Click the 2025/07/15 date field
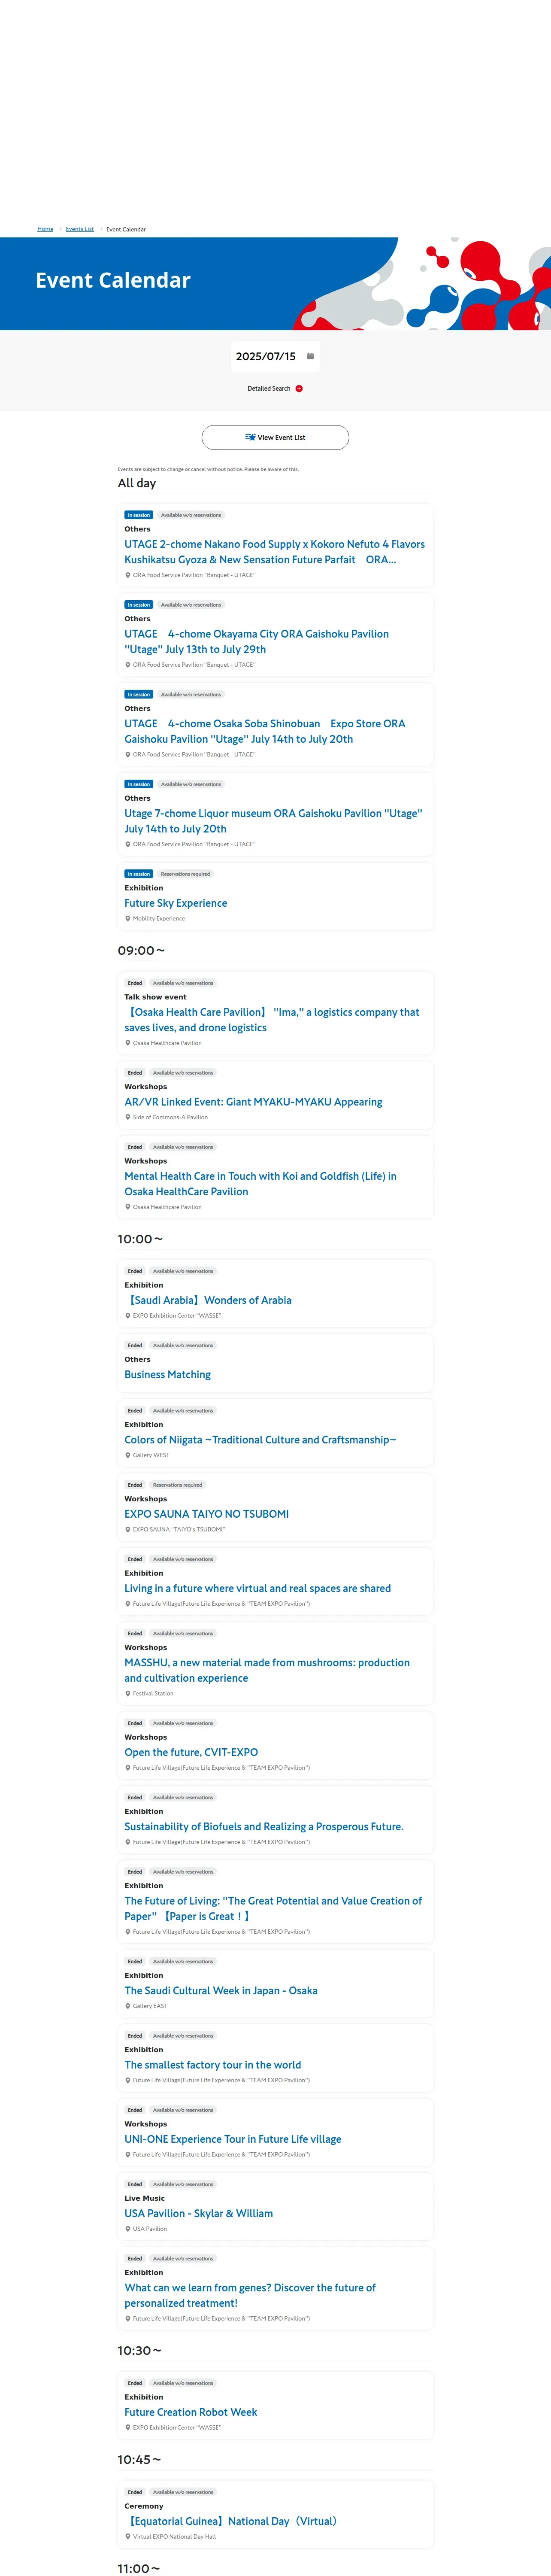Image resolution: width=551 pixels, height=2576 pixels. [x=265, y=356]
